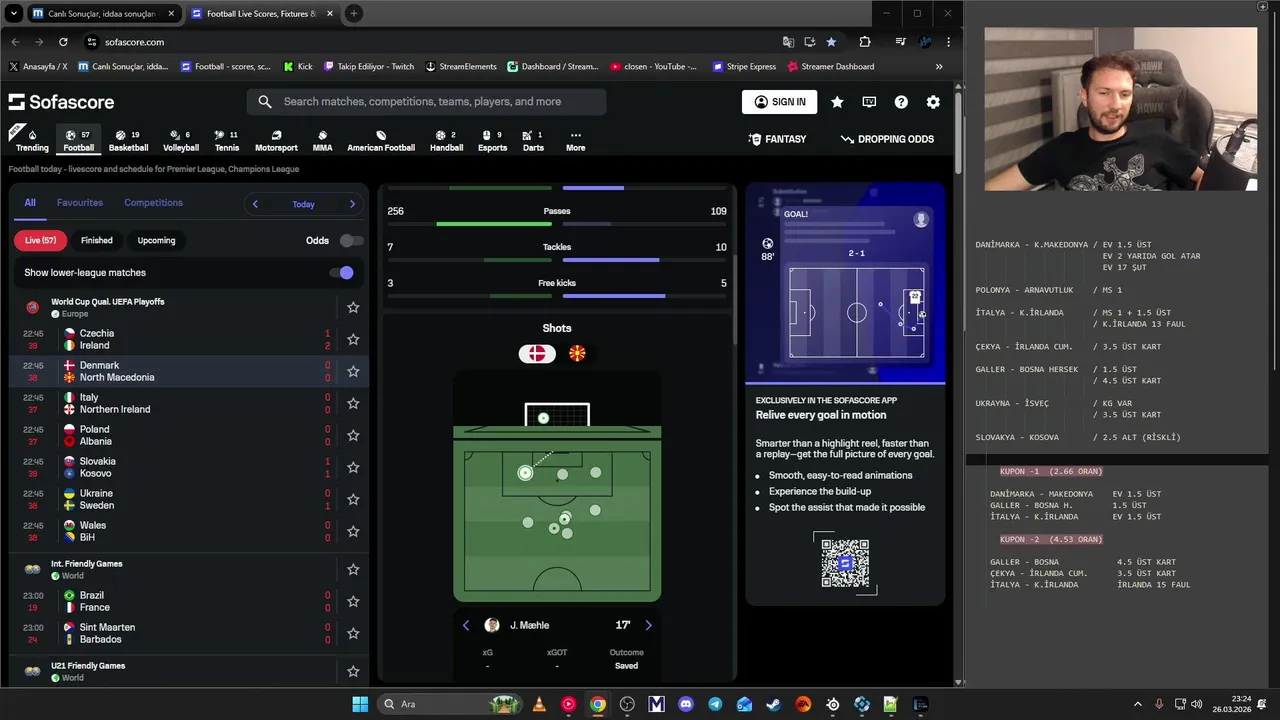Select American Football sport icon
The width and height of the screenshot is (1280, 720).
click(x=381, y=140)
